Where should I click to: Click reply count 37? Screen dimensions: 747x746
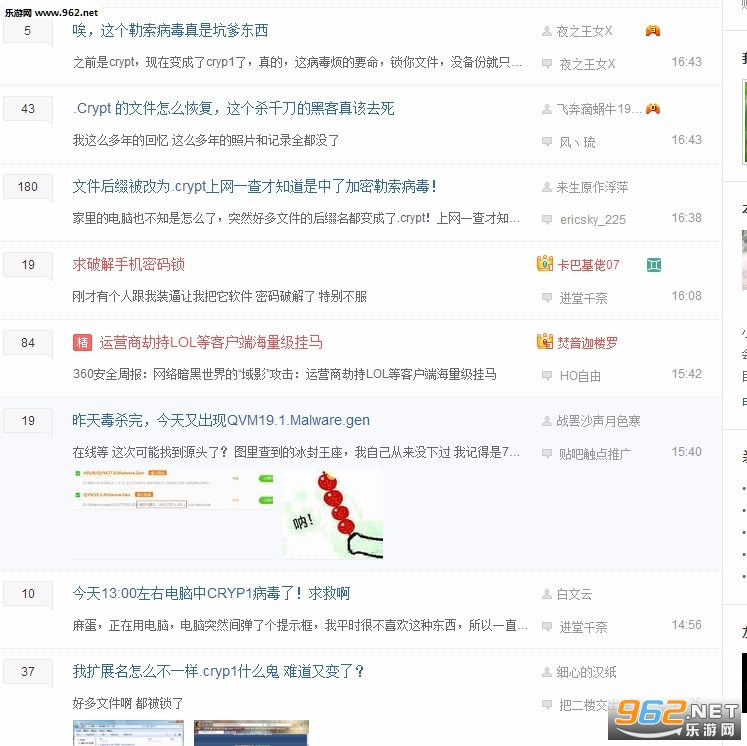(28, 672)
